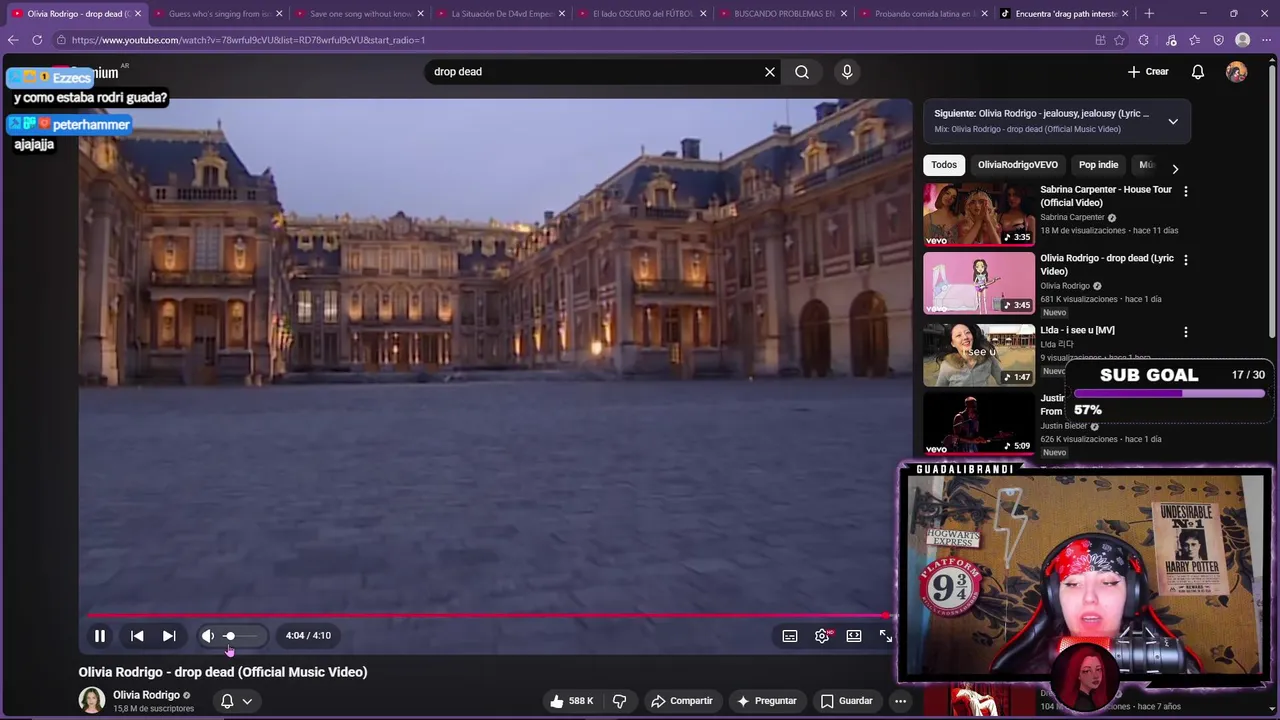1280x720 pixels.
Task: Bookmark this page star icon
Action: 1119,40
